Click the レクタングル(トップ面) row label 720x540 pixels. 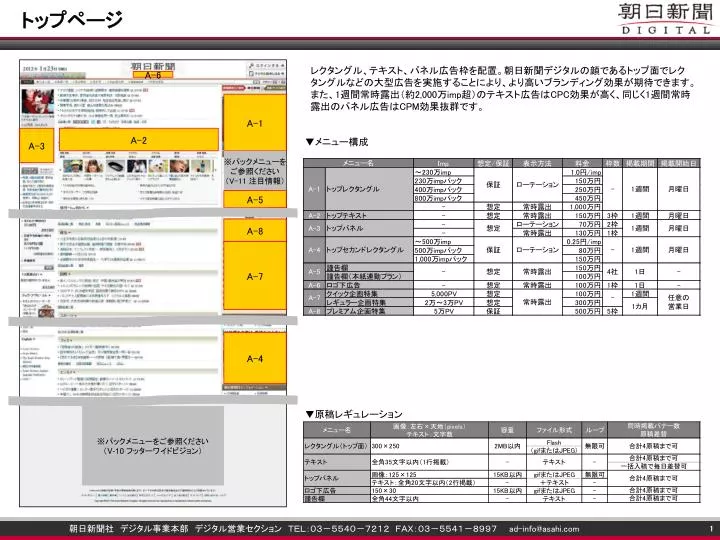(337, 446)
